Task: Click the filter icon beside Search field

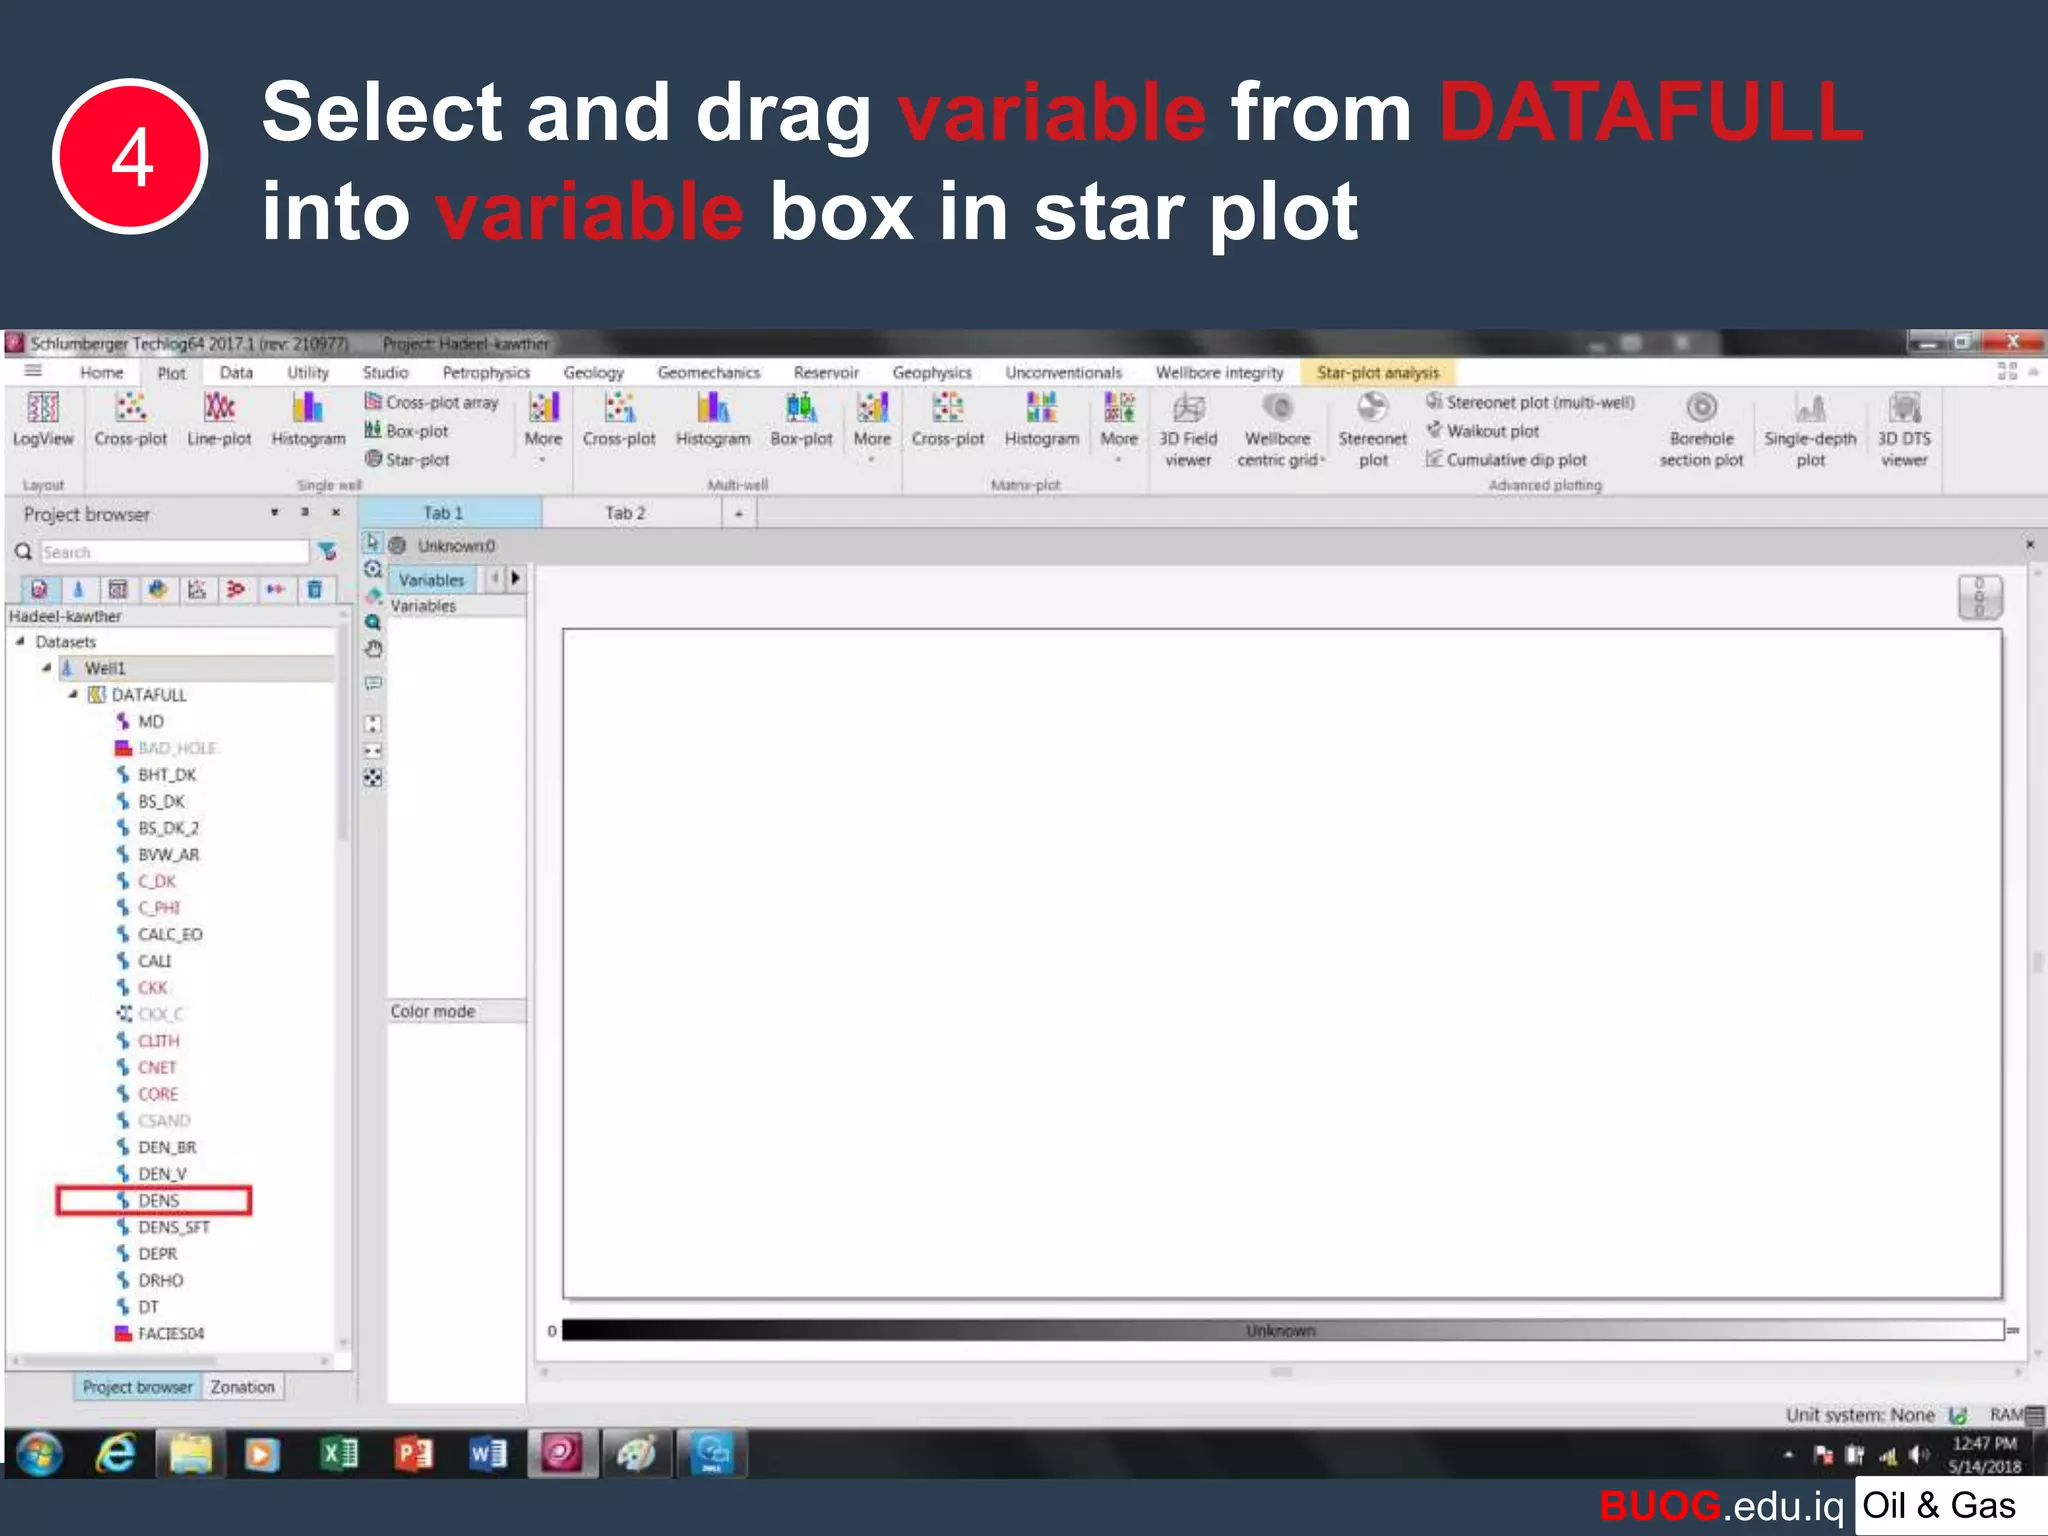Action: click(x=327, y=552)
